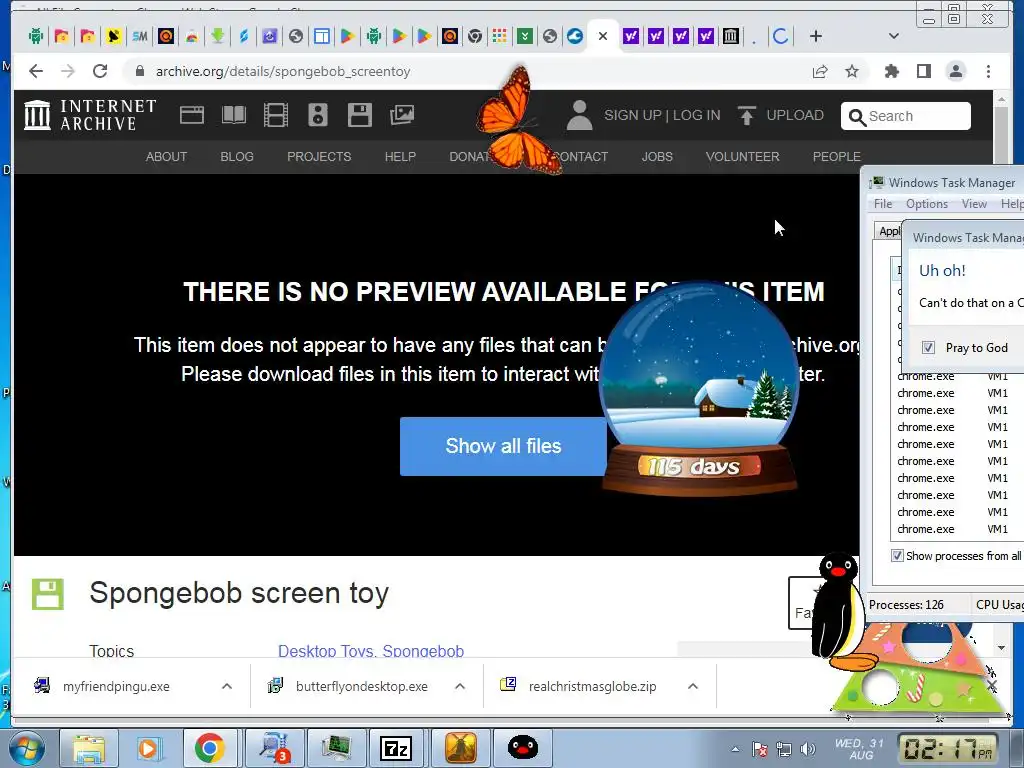Open the Windows Start orb
Viewport: 1024px width, 768px height.
coord(26,748)
